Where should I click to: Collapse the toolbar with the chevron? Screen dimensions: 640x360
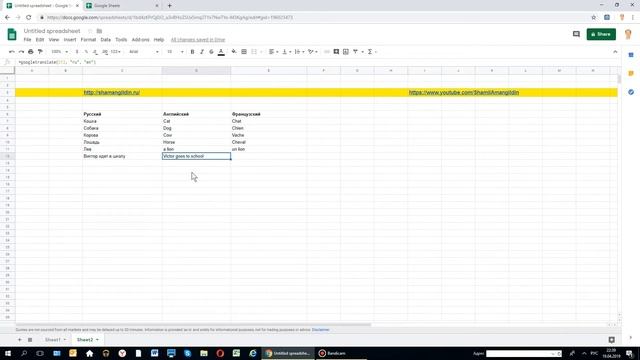click(615, 52)
